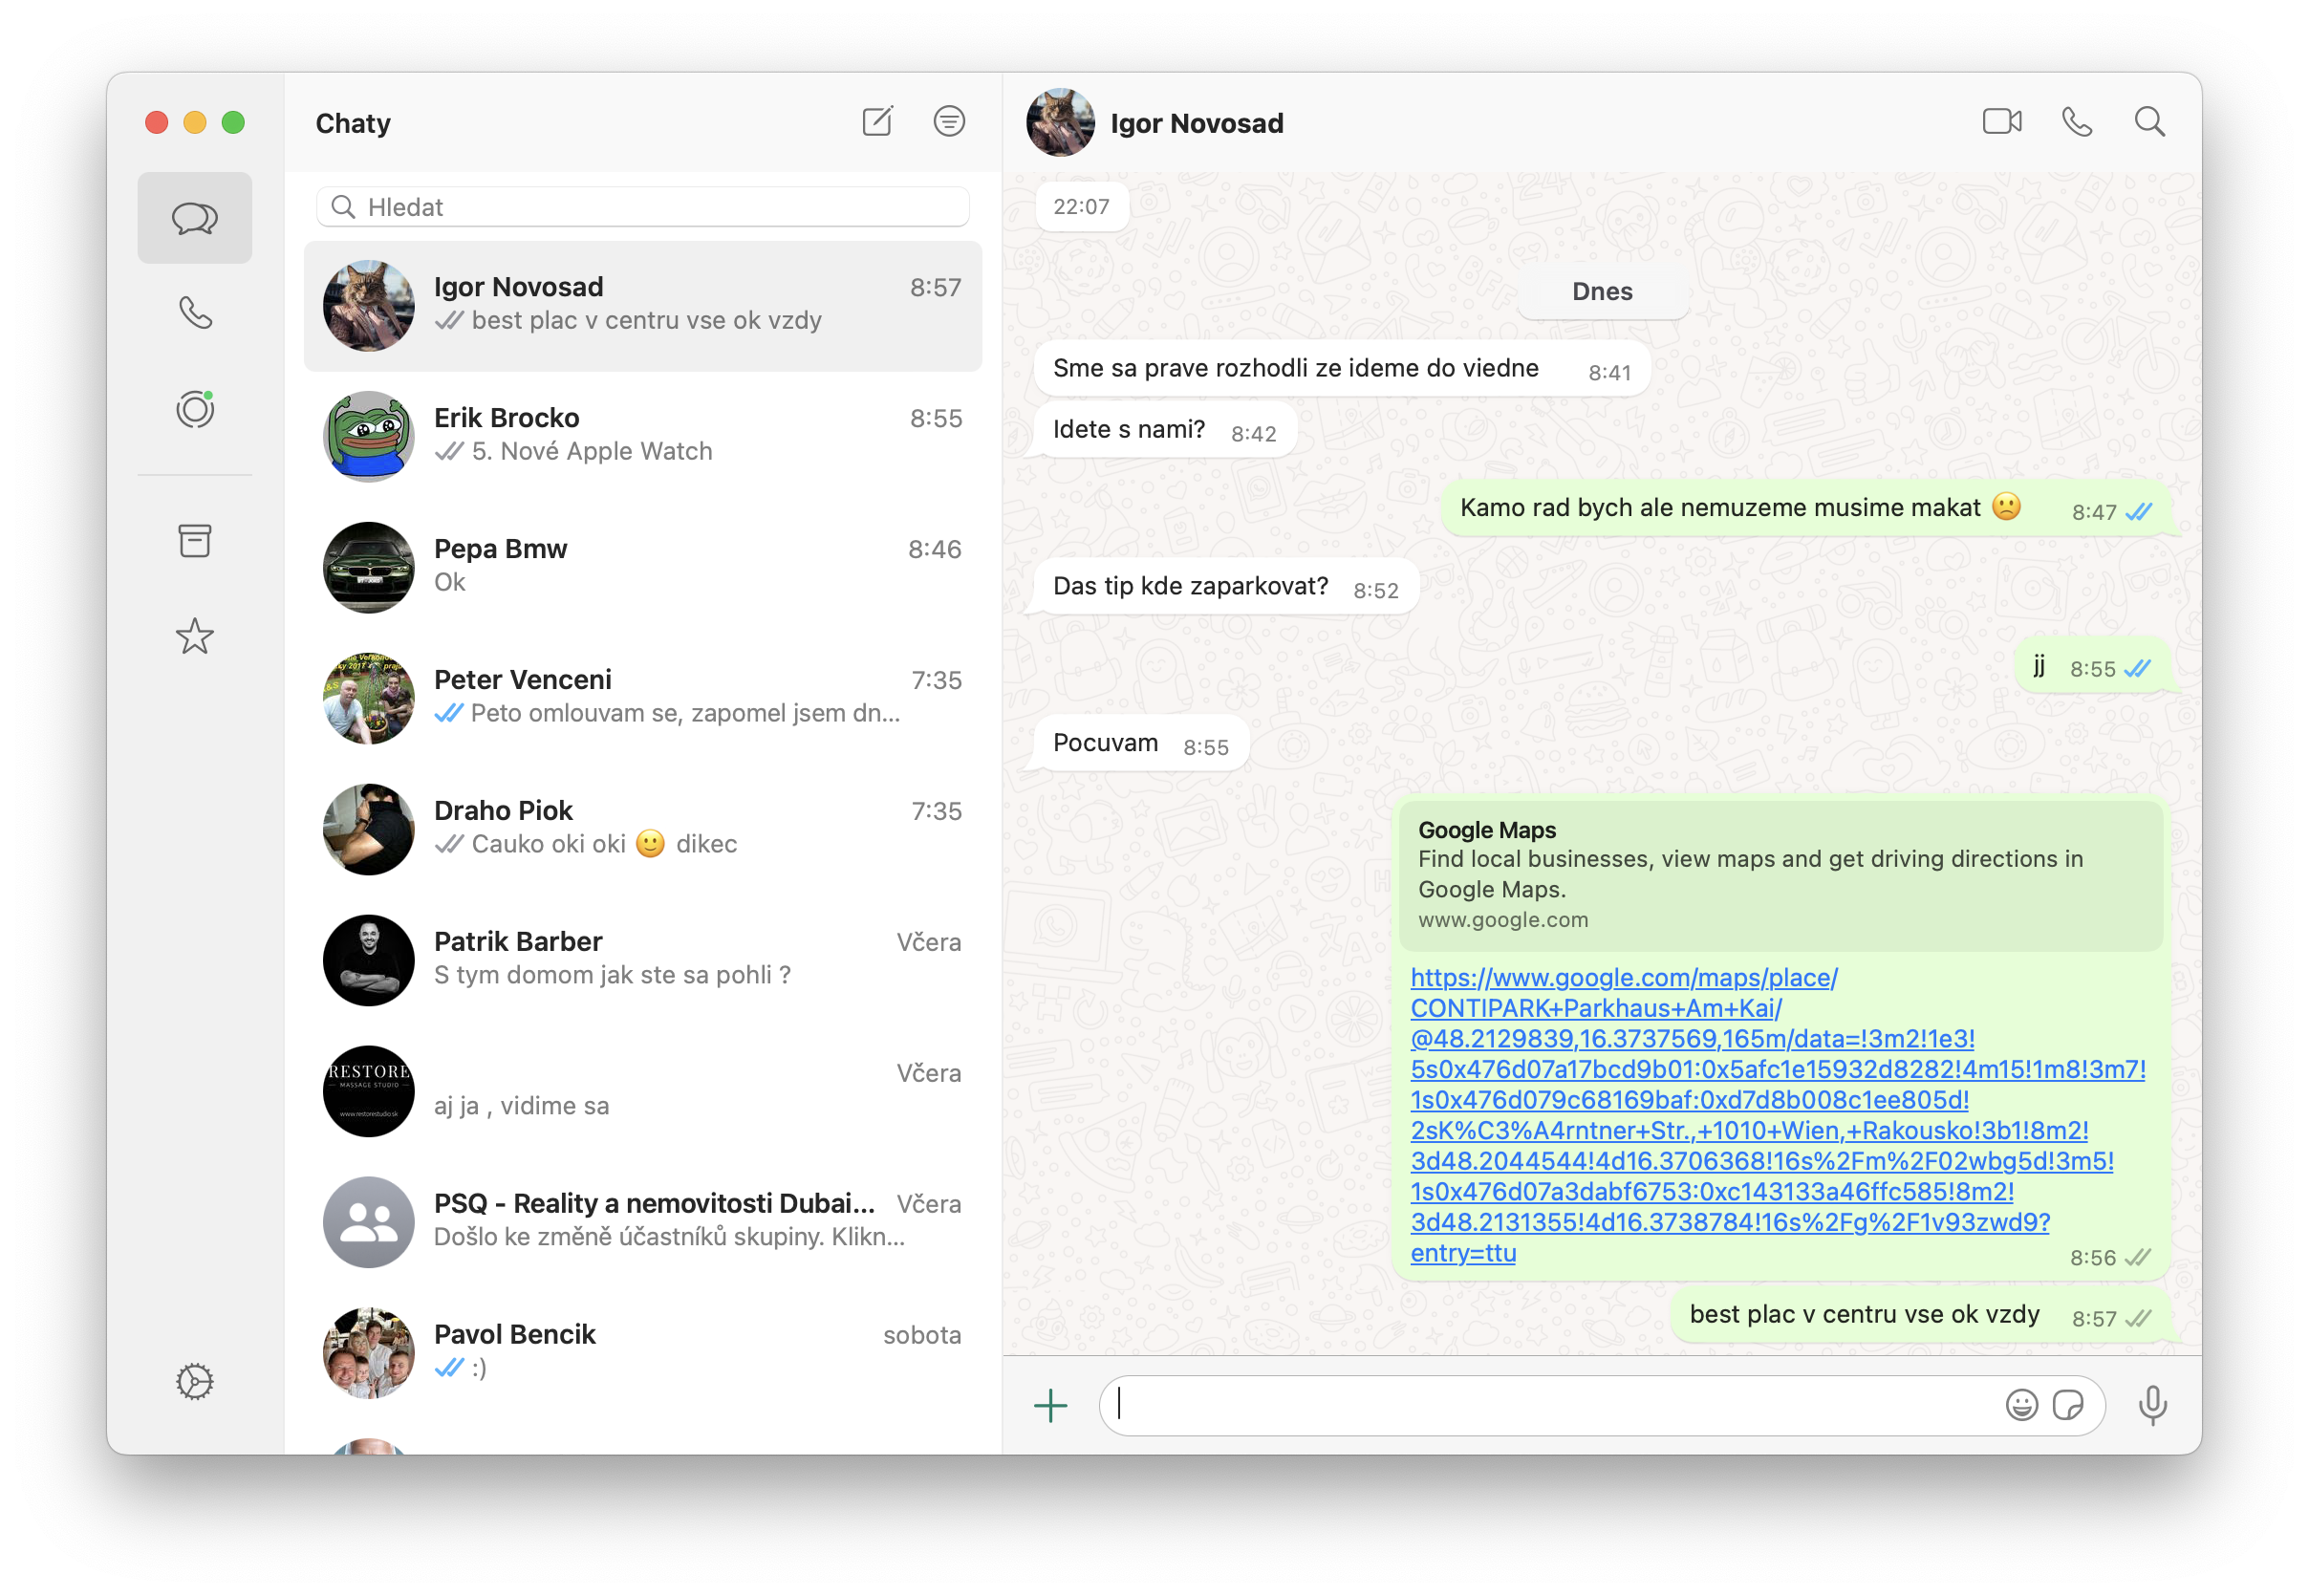
Task: Compose a new chat
Action: point(877,122)
